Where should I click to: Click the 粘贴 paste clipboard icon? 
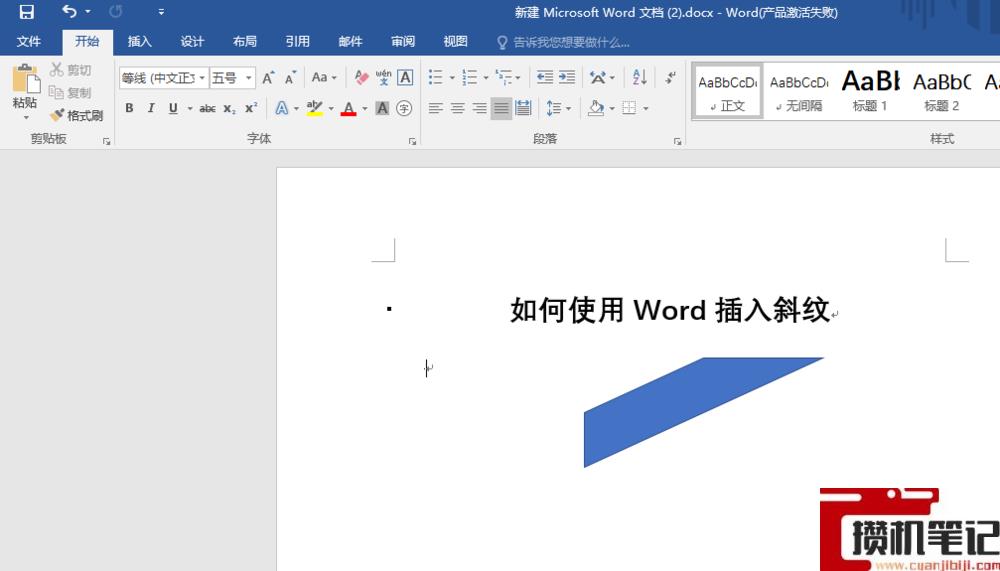click(26, 78)
